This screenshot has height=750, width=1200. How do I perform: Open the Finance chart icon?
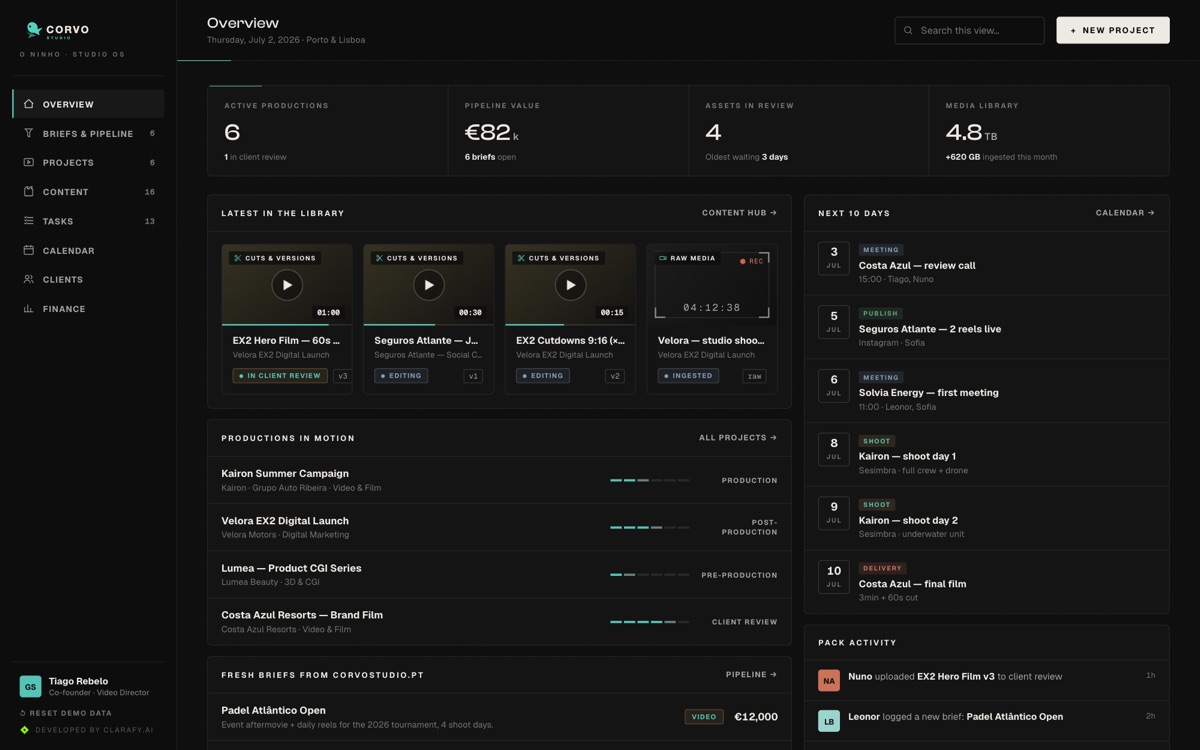coord(28,309)
